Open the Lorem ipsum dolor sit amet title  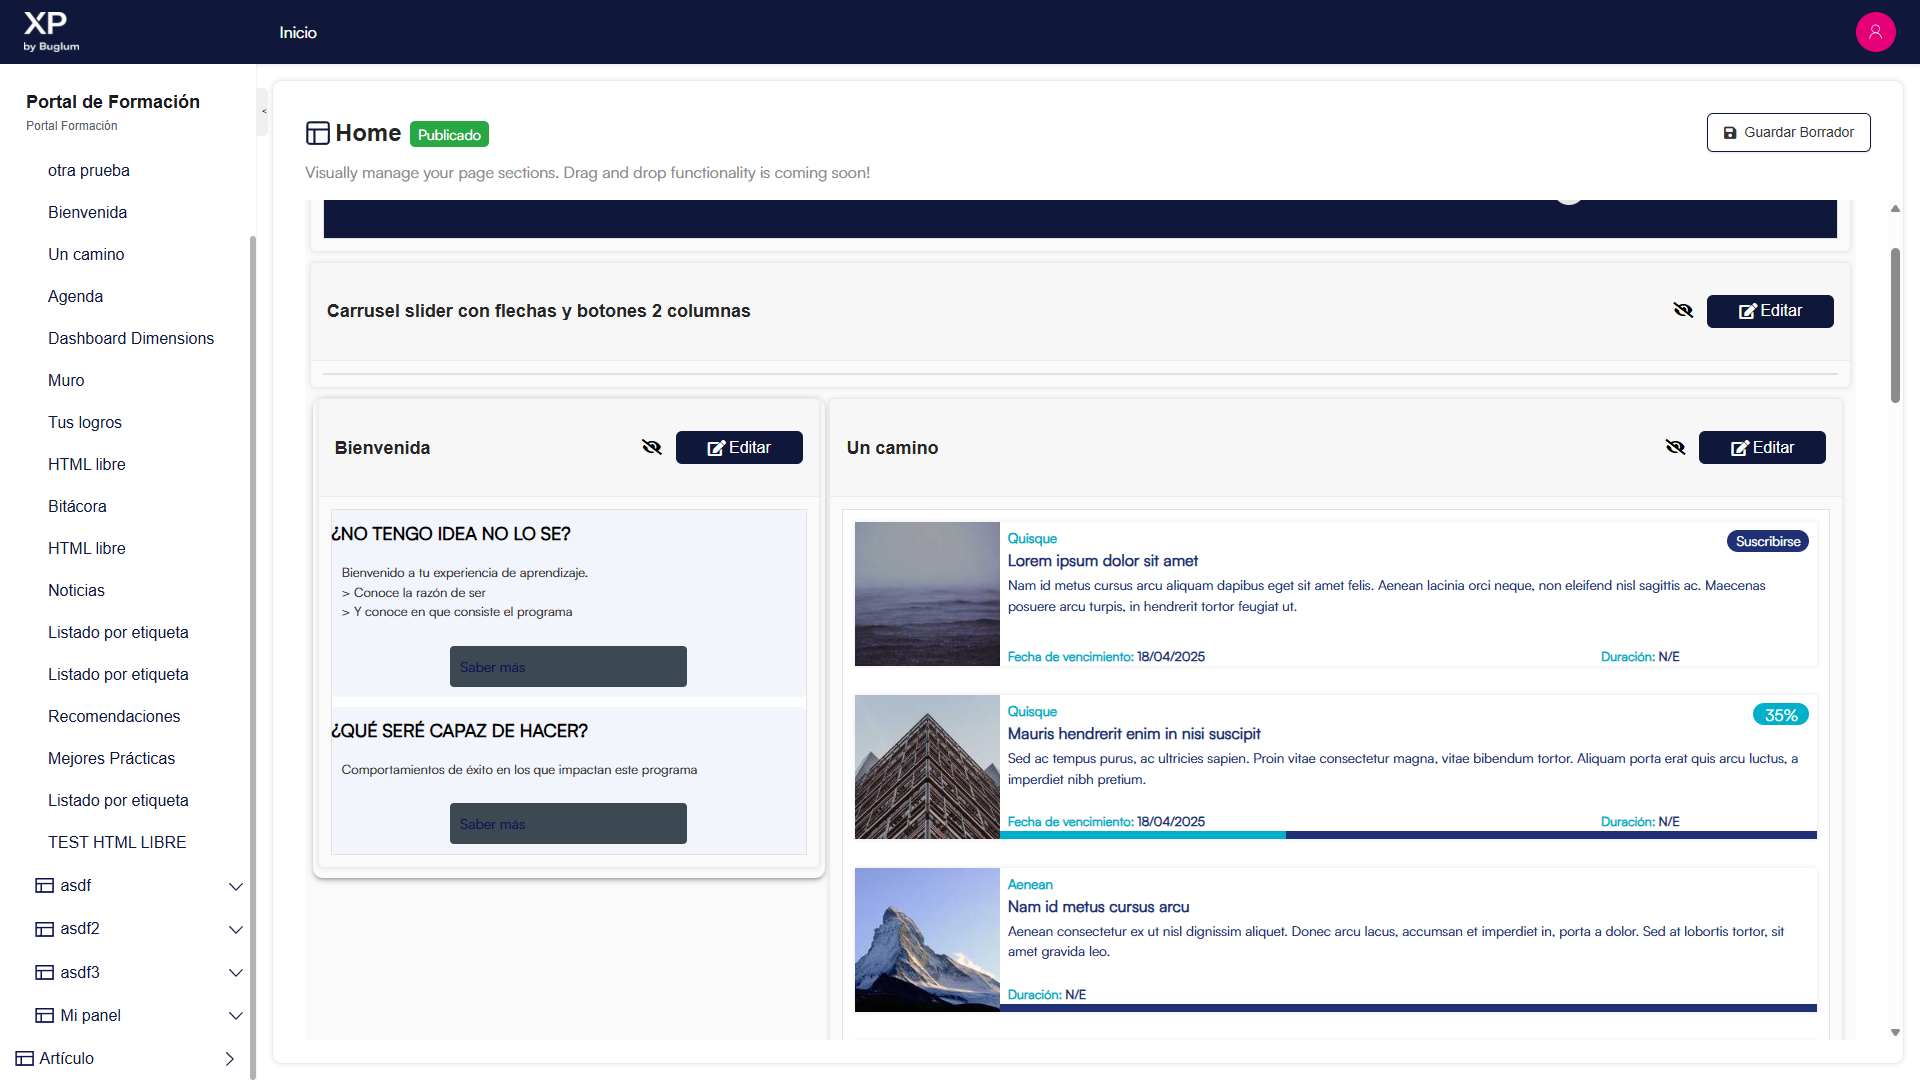pos(1102,561)
